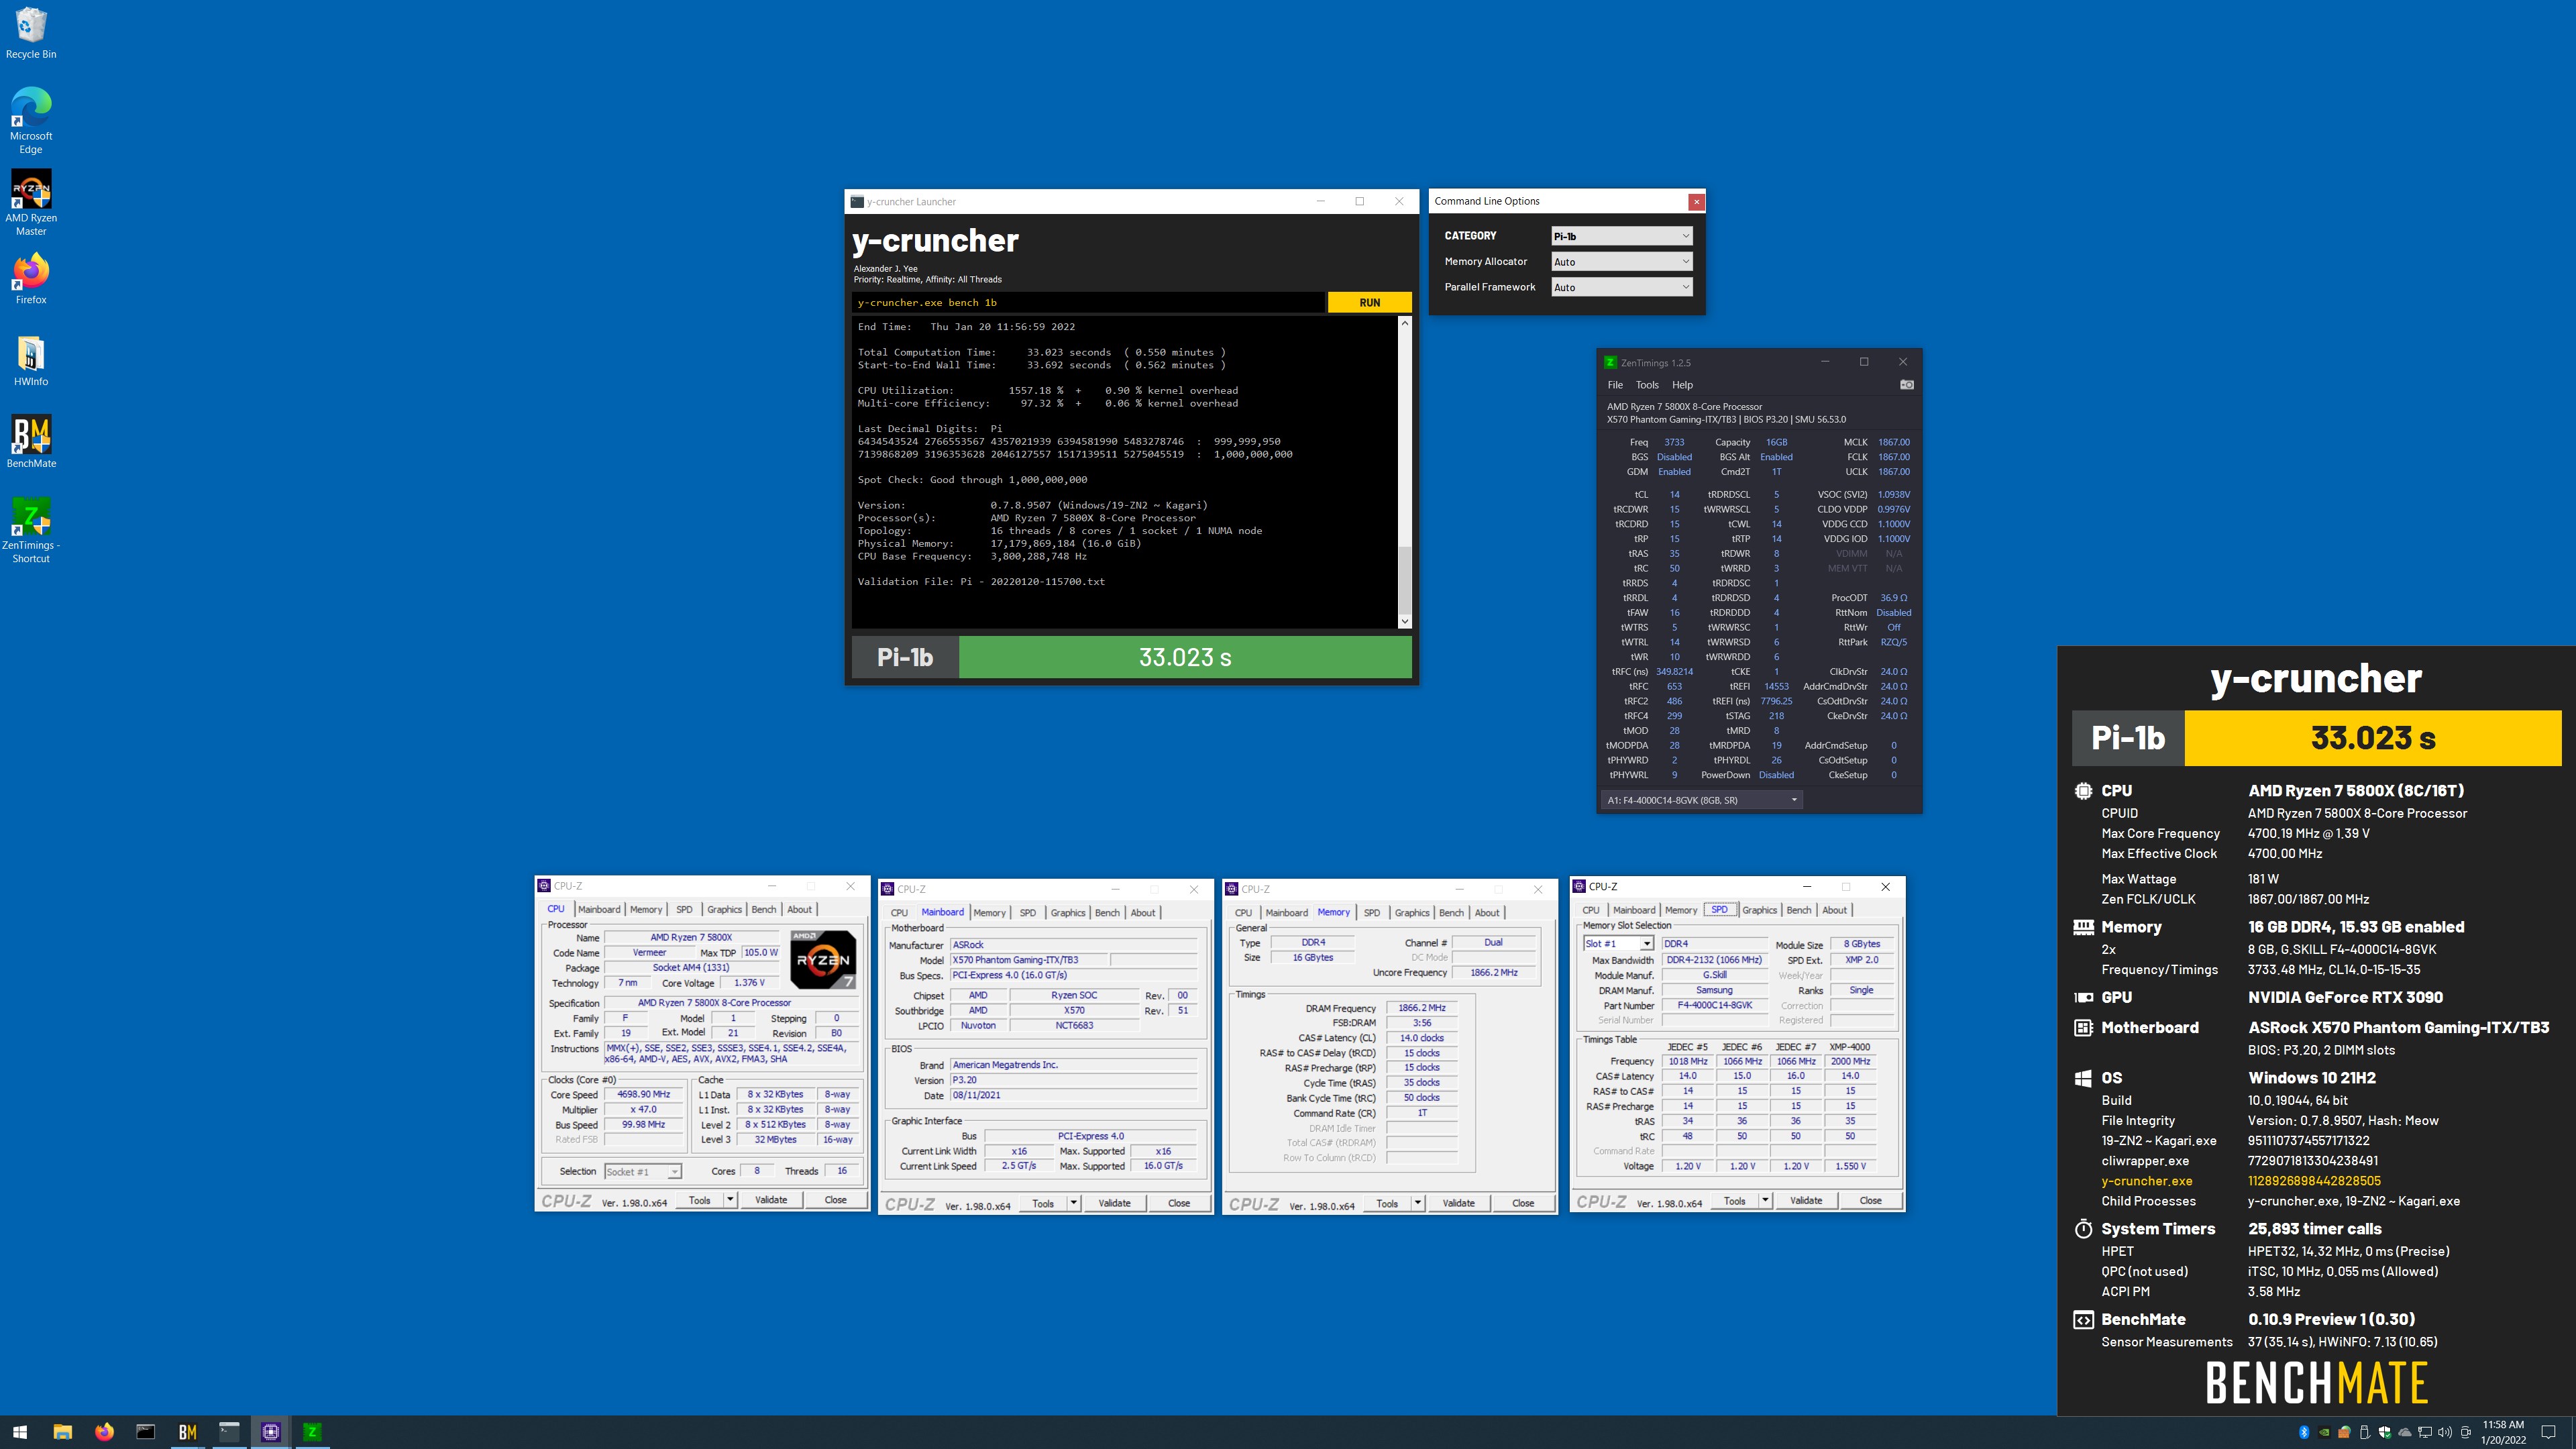The width and height of the screenshot is (2576, 1449).
Task: Click the ZenTimings screenshot camera icon
Action: (1906, 385)
